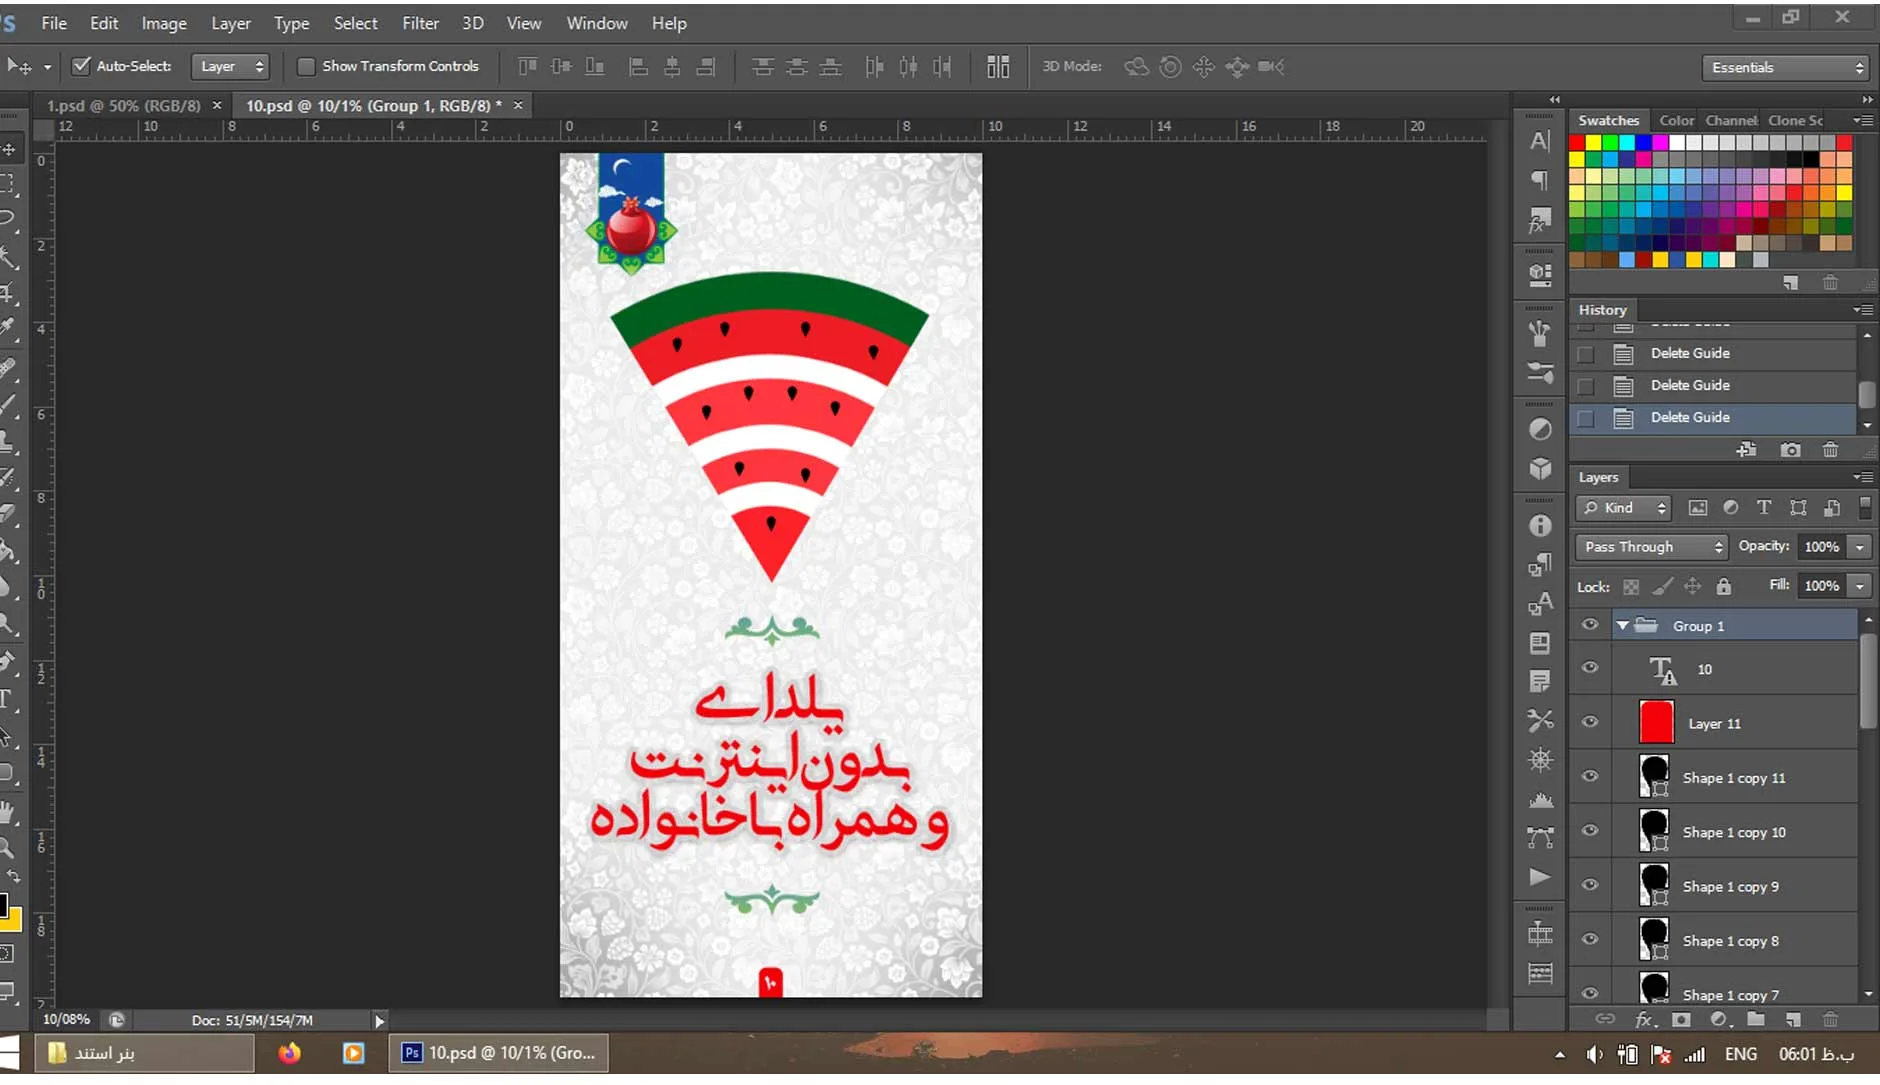Lock all attributes padlock icon

point(1724,586)
